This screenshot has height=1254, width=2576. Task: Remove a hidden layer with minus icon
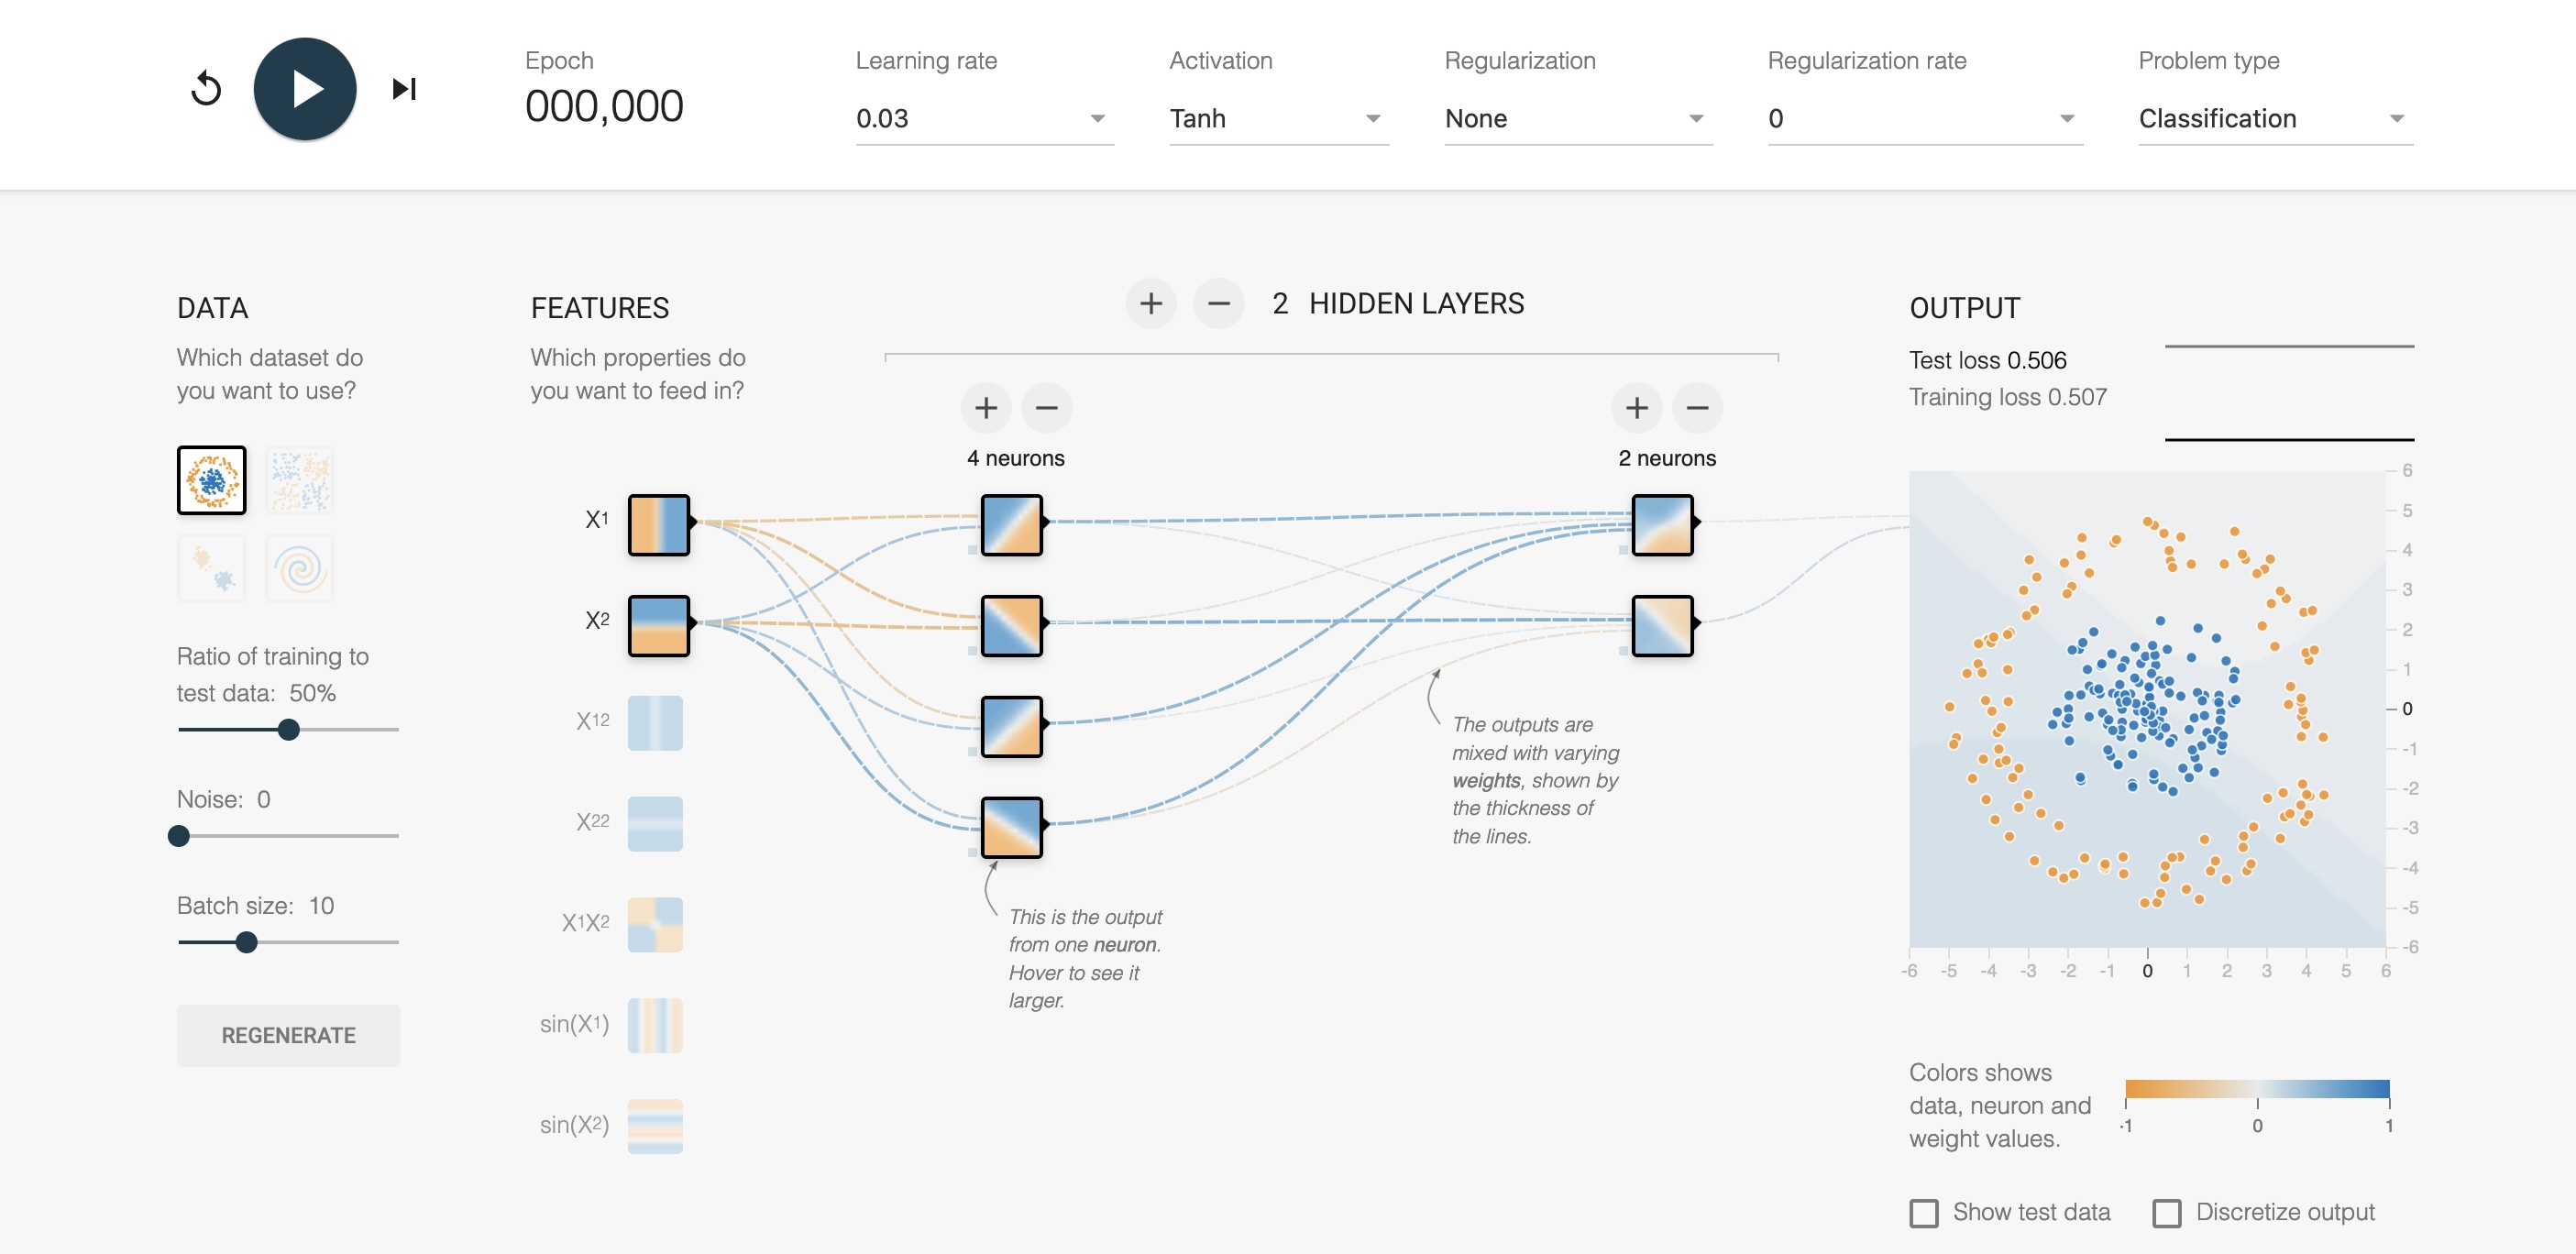click(1218, 303)
